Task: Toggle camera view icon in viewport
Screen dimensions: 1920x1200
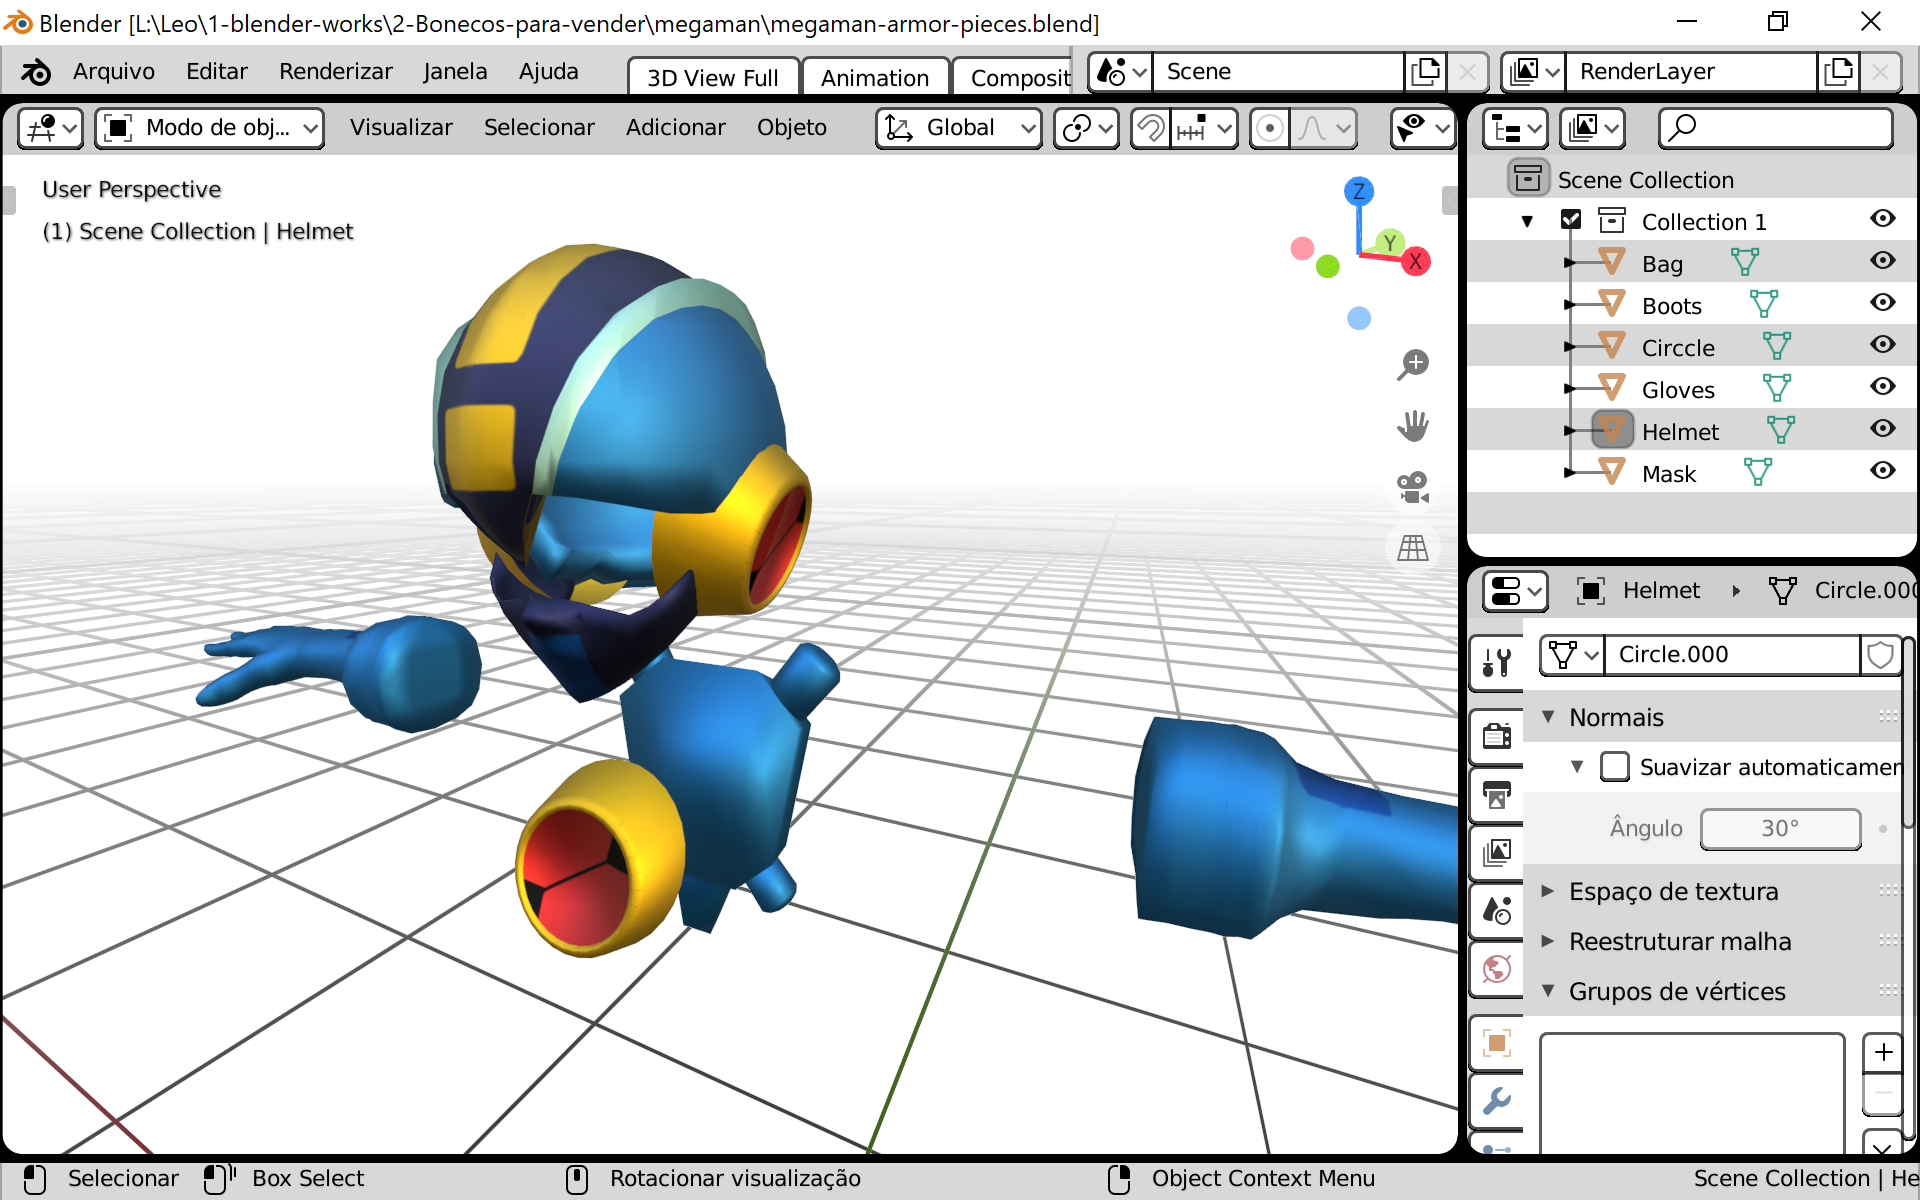Action: 1413,488
